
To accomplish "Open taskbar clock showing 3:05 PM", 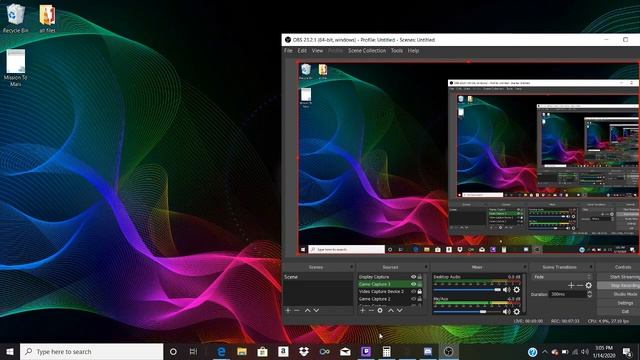I will coord(604,351).
